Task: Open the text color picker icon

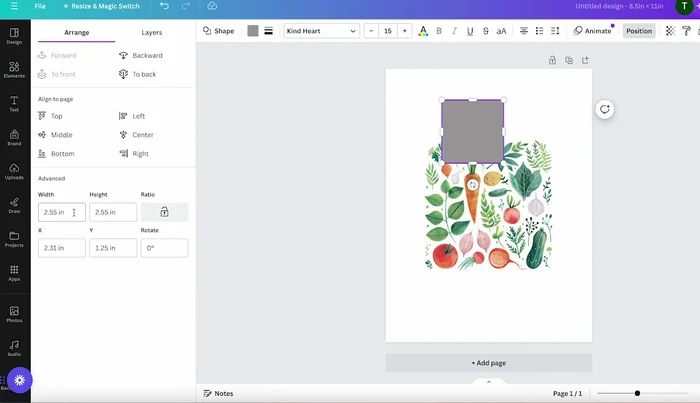Action: coord(423,31)
